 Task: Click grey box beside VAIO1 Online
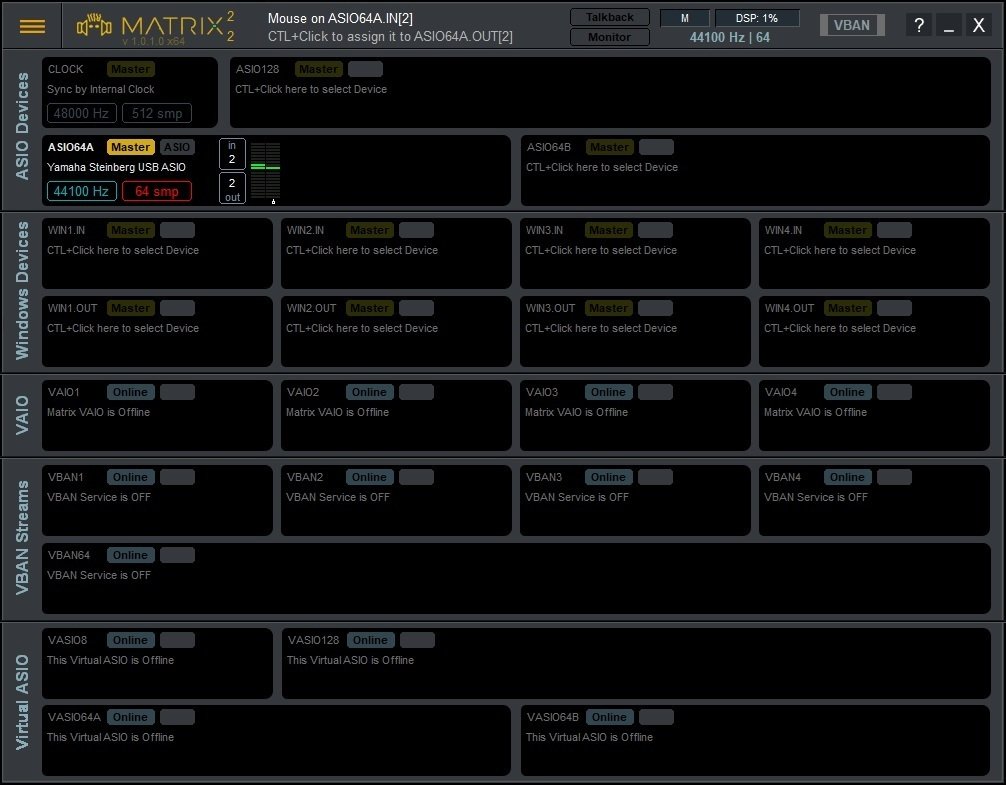[177, 392]
